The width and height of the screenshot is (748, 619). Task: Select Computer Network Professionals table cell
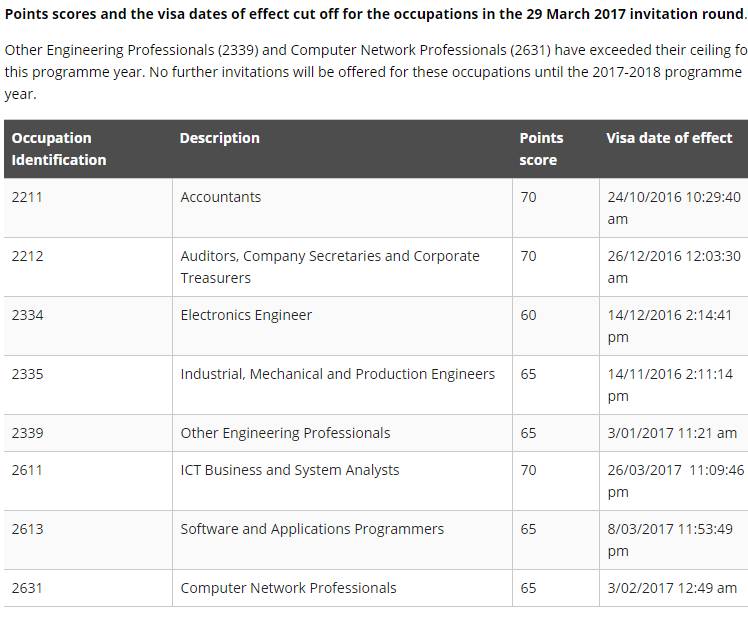pyautogui.click(x=288, y=588)
